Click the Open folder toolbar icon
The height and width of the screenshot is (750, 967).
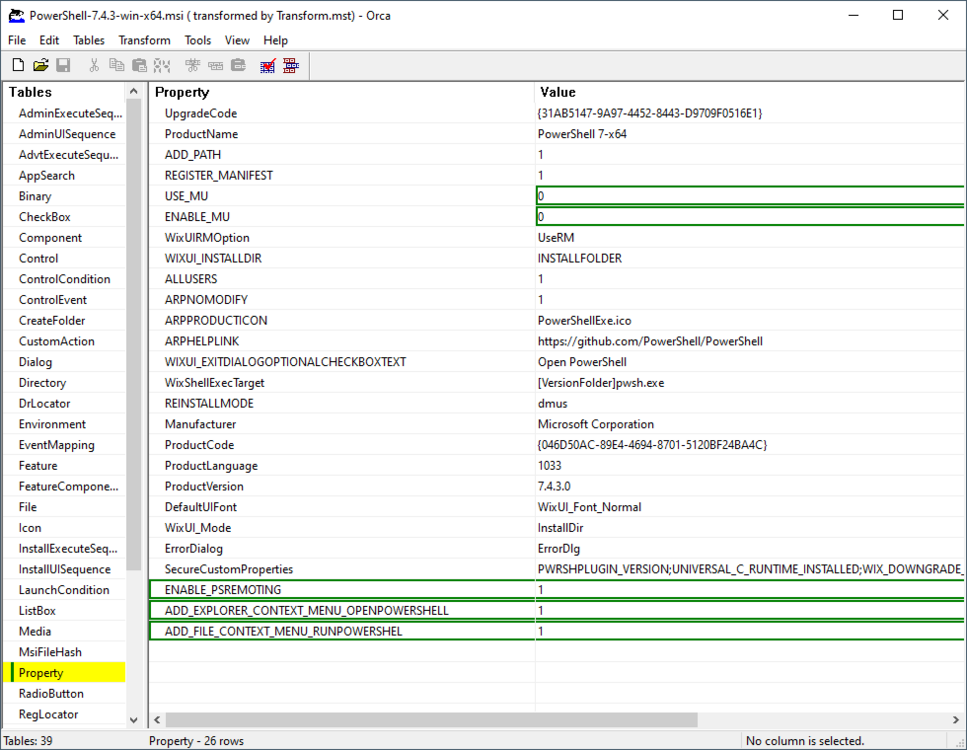41,66
